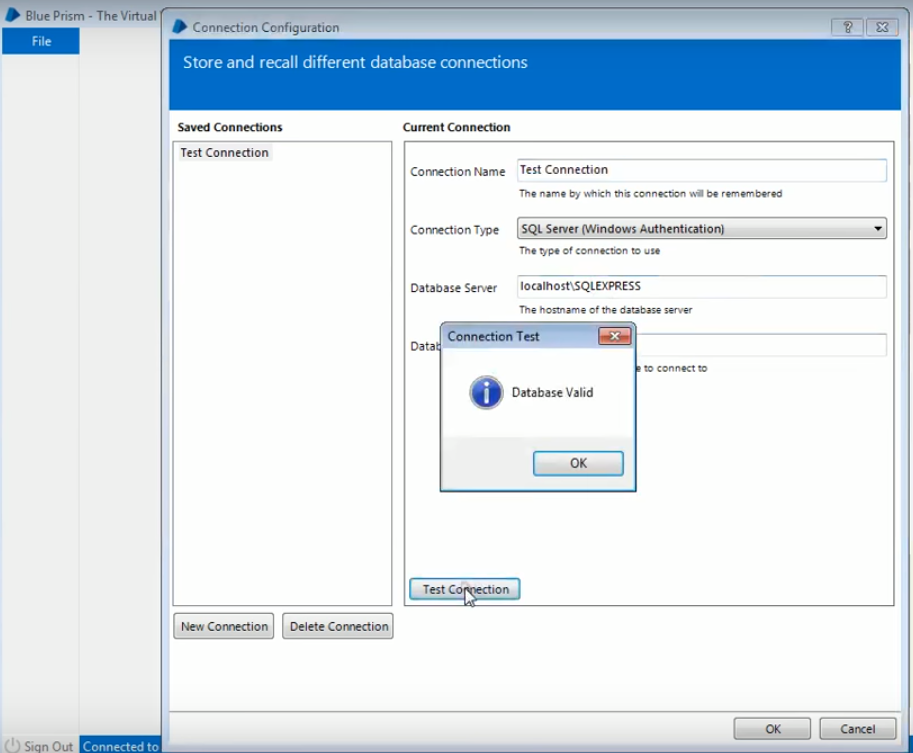Click the Test Connection button
This screenshot has height=753, width=913.
coord(465,589)
